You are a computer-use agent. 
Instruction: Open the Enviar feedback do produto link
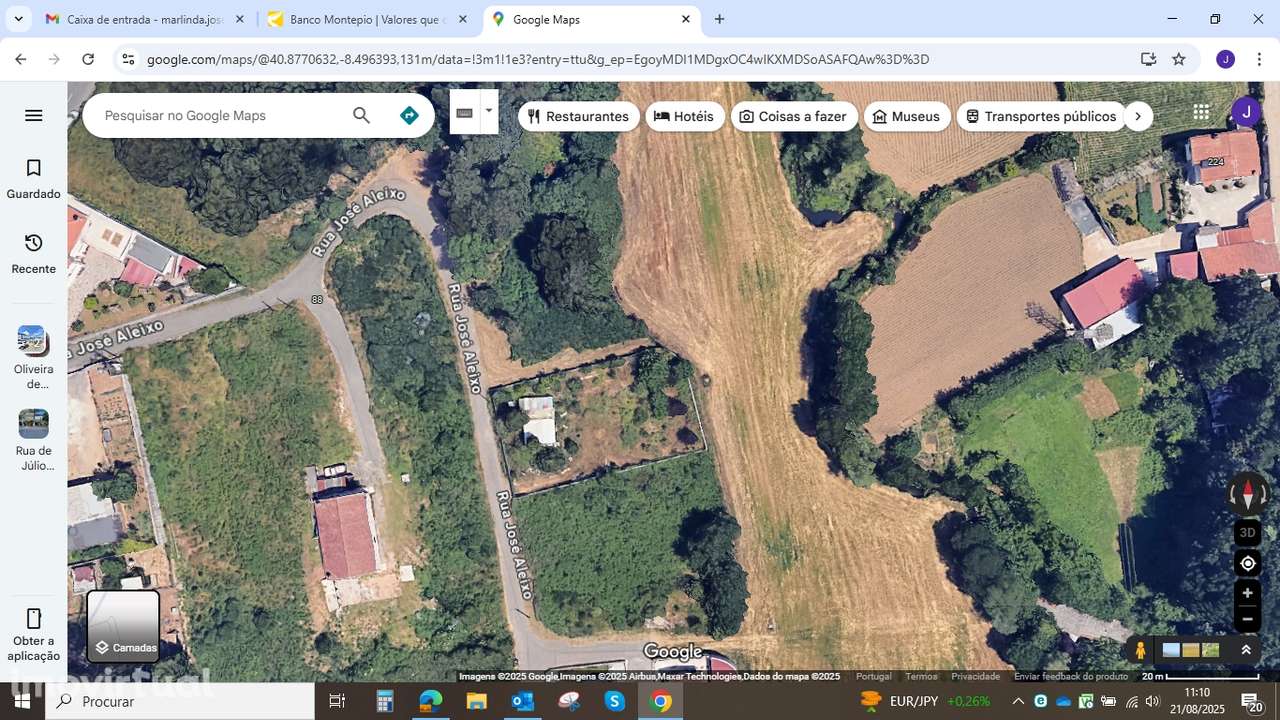tap(1070, 676)
